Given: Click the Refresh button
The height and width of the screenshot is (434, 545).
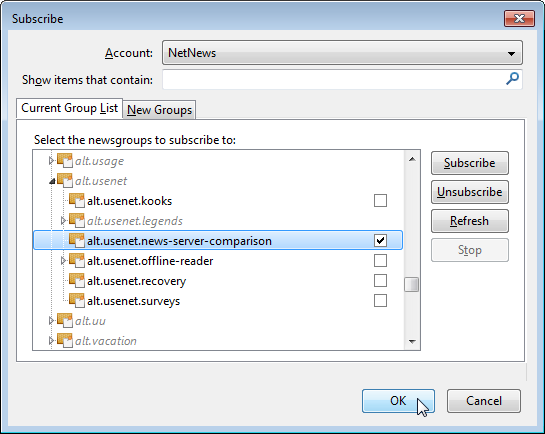Looking at the screenshot, I should pyautogui.click(x=470, y=221).
